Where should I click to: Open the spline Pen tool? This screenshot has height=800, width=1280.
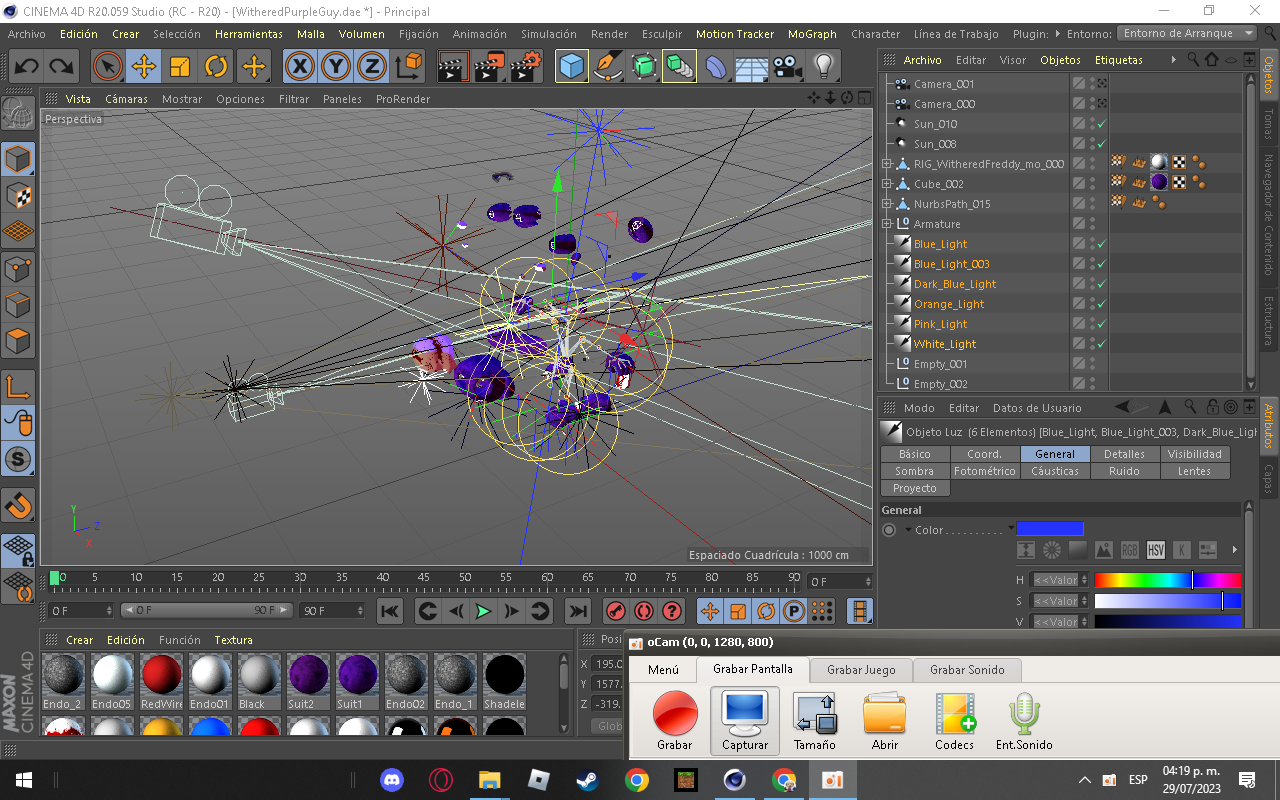pos(608,67)
